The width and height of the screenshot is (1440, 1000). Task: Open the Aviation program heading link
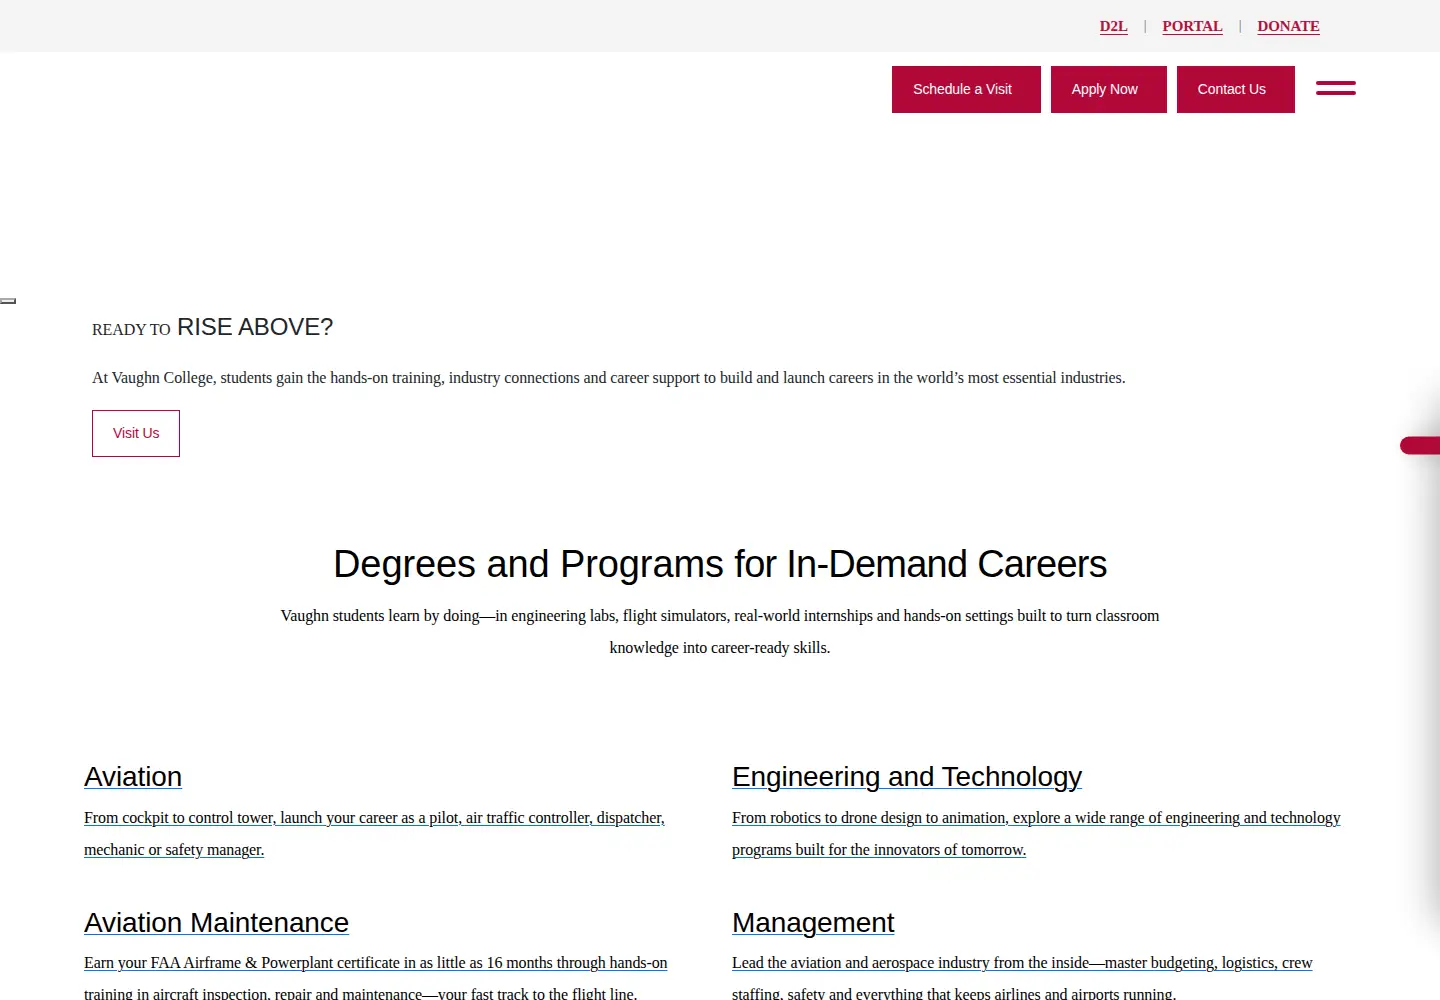click(x=133, y=777)
